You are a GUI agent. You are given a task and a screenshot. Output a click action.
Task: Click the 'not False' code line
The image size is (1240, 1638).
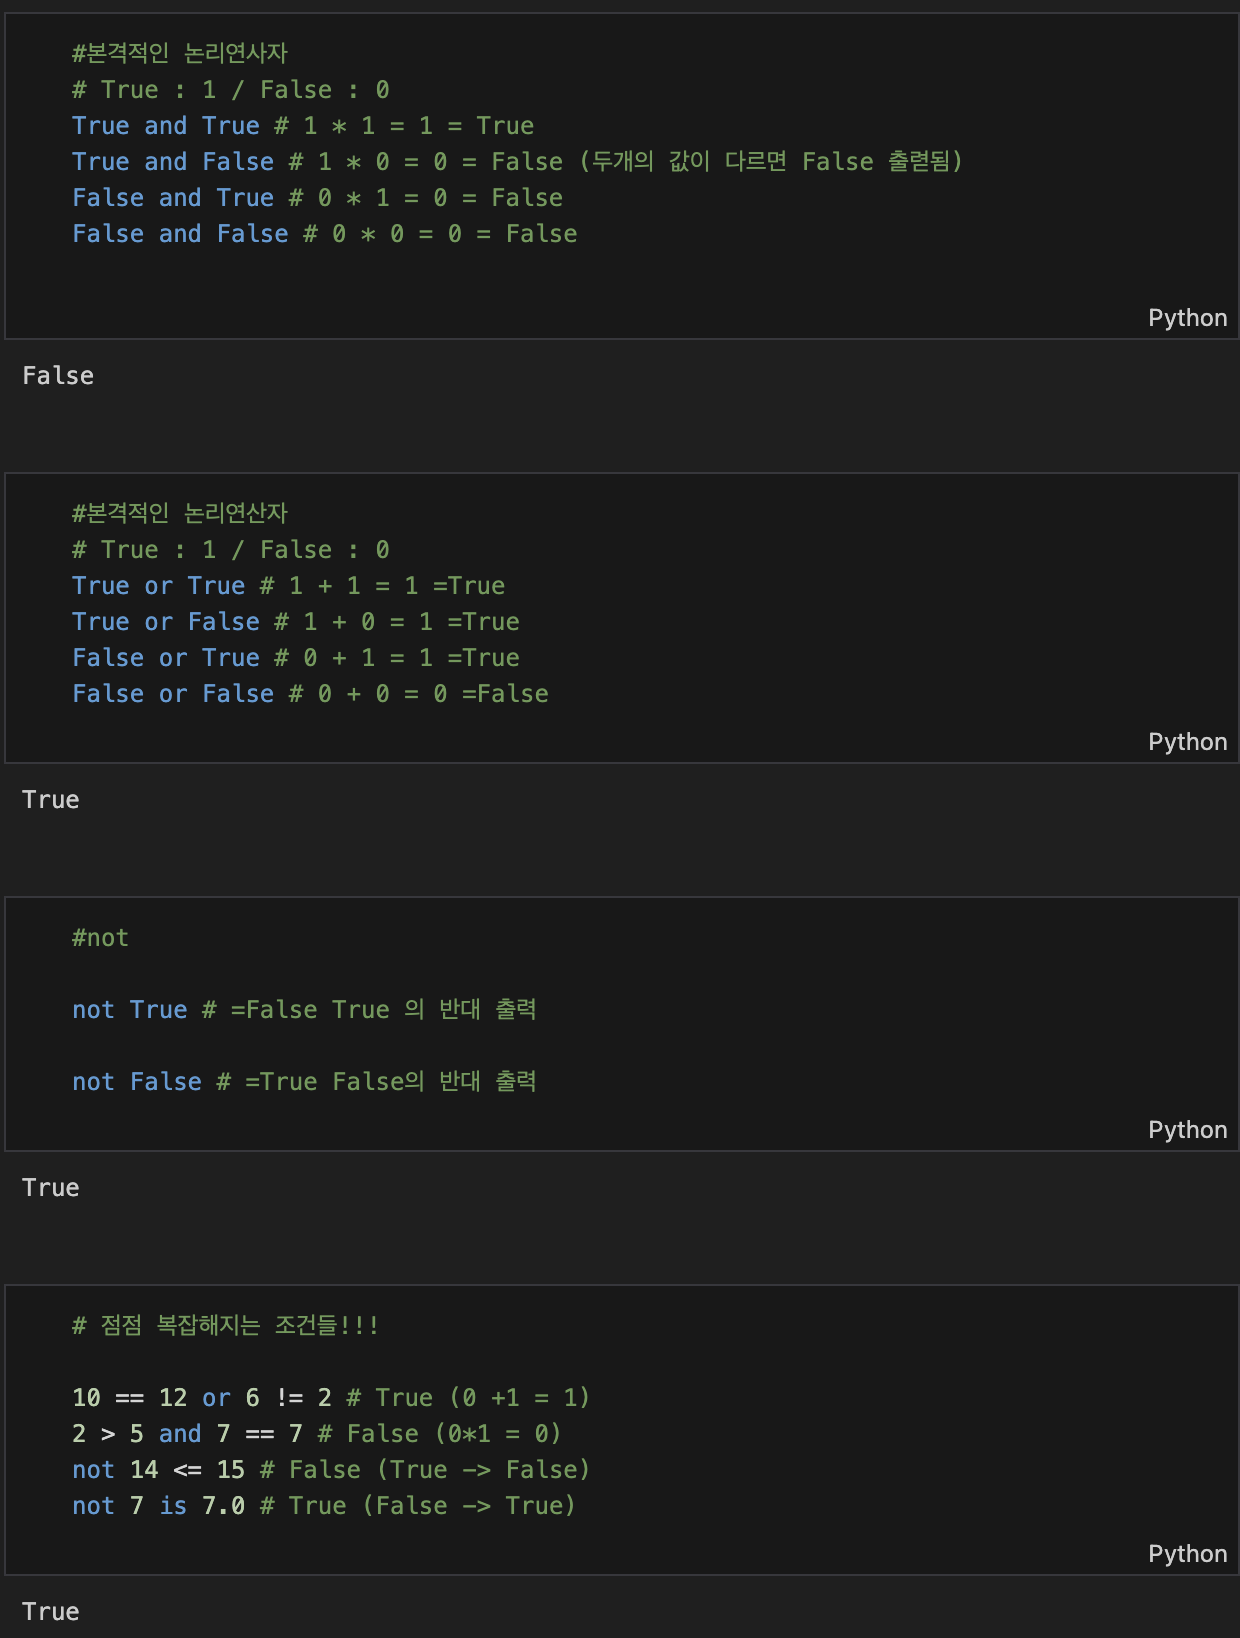tap(305, 1082)
